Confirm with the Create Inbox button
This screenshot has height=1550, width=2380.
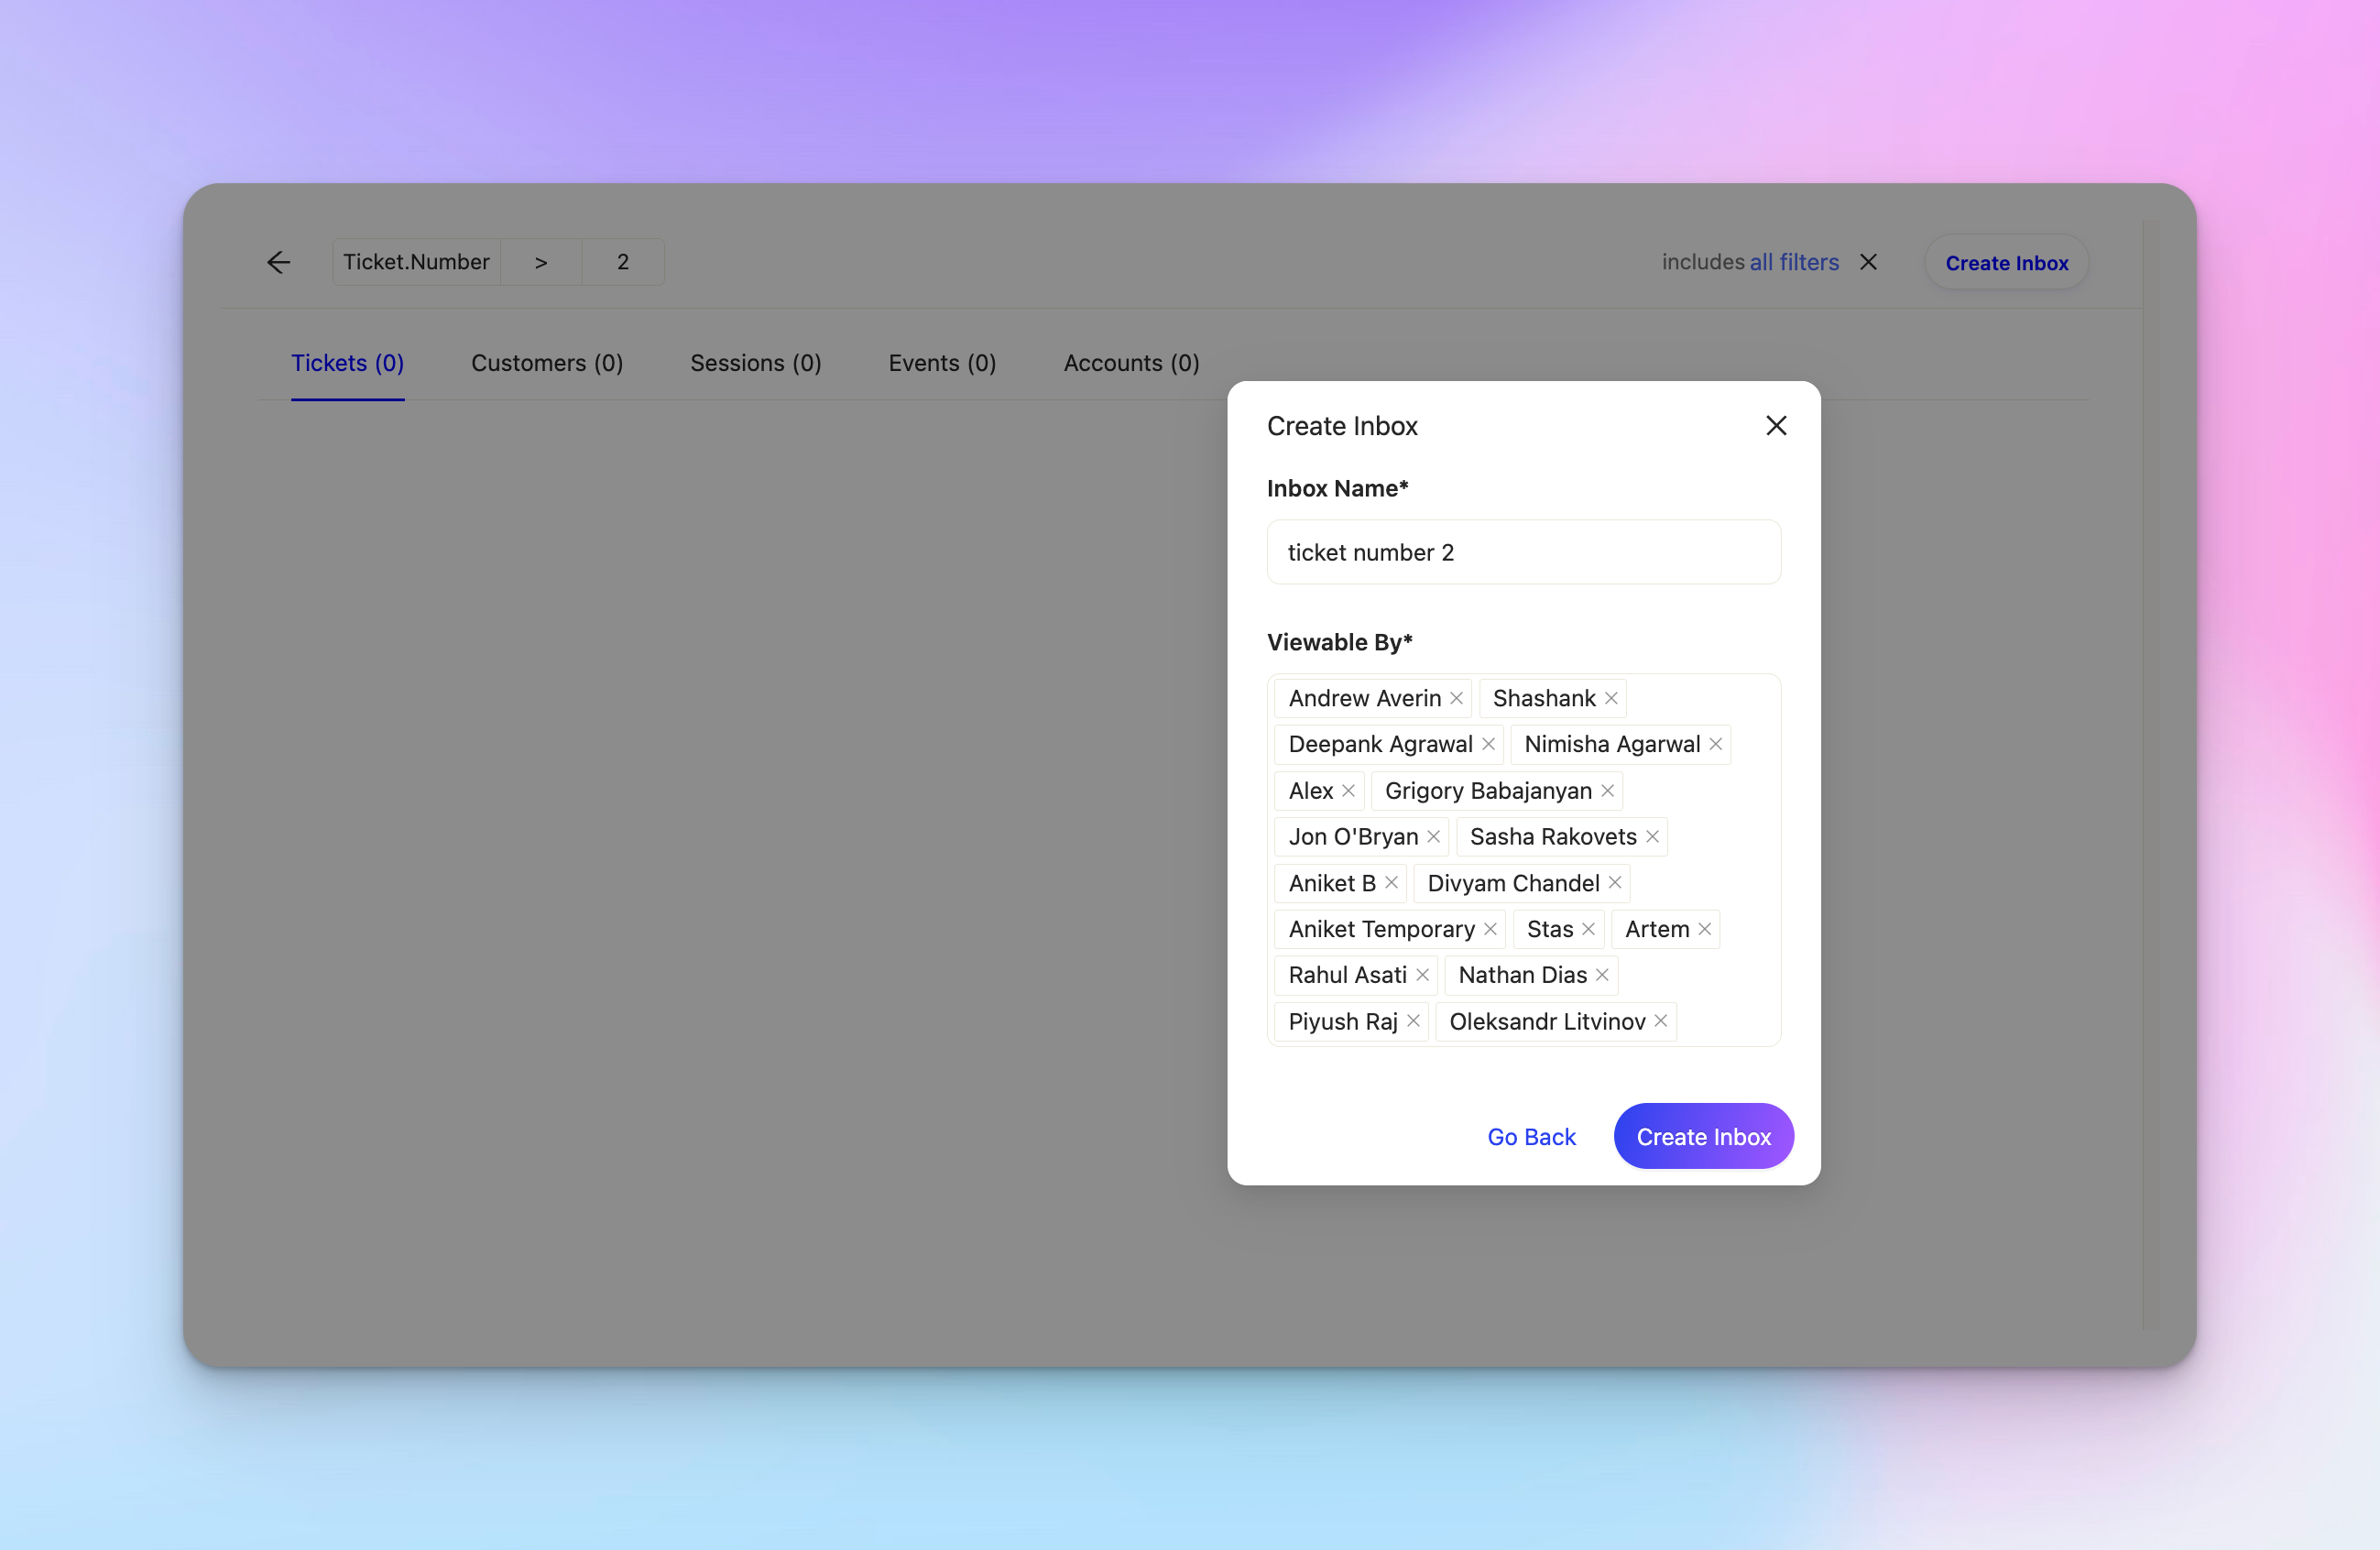(x=1703, y=1136)
